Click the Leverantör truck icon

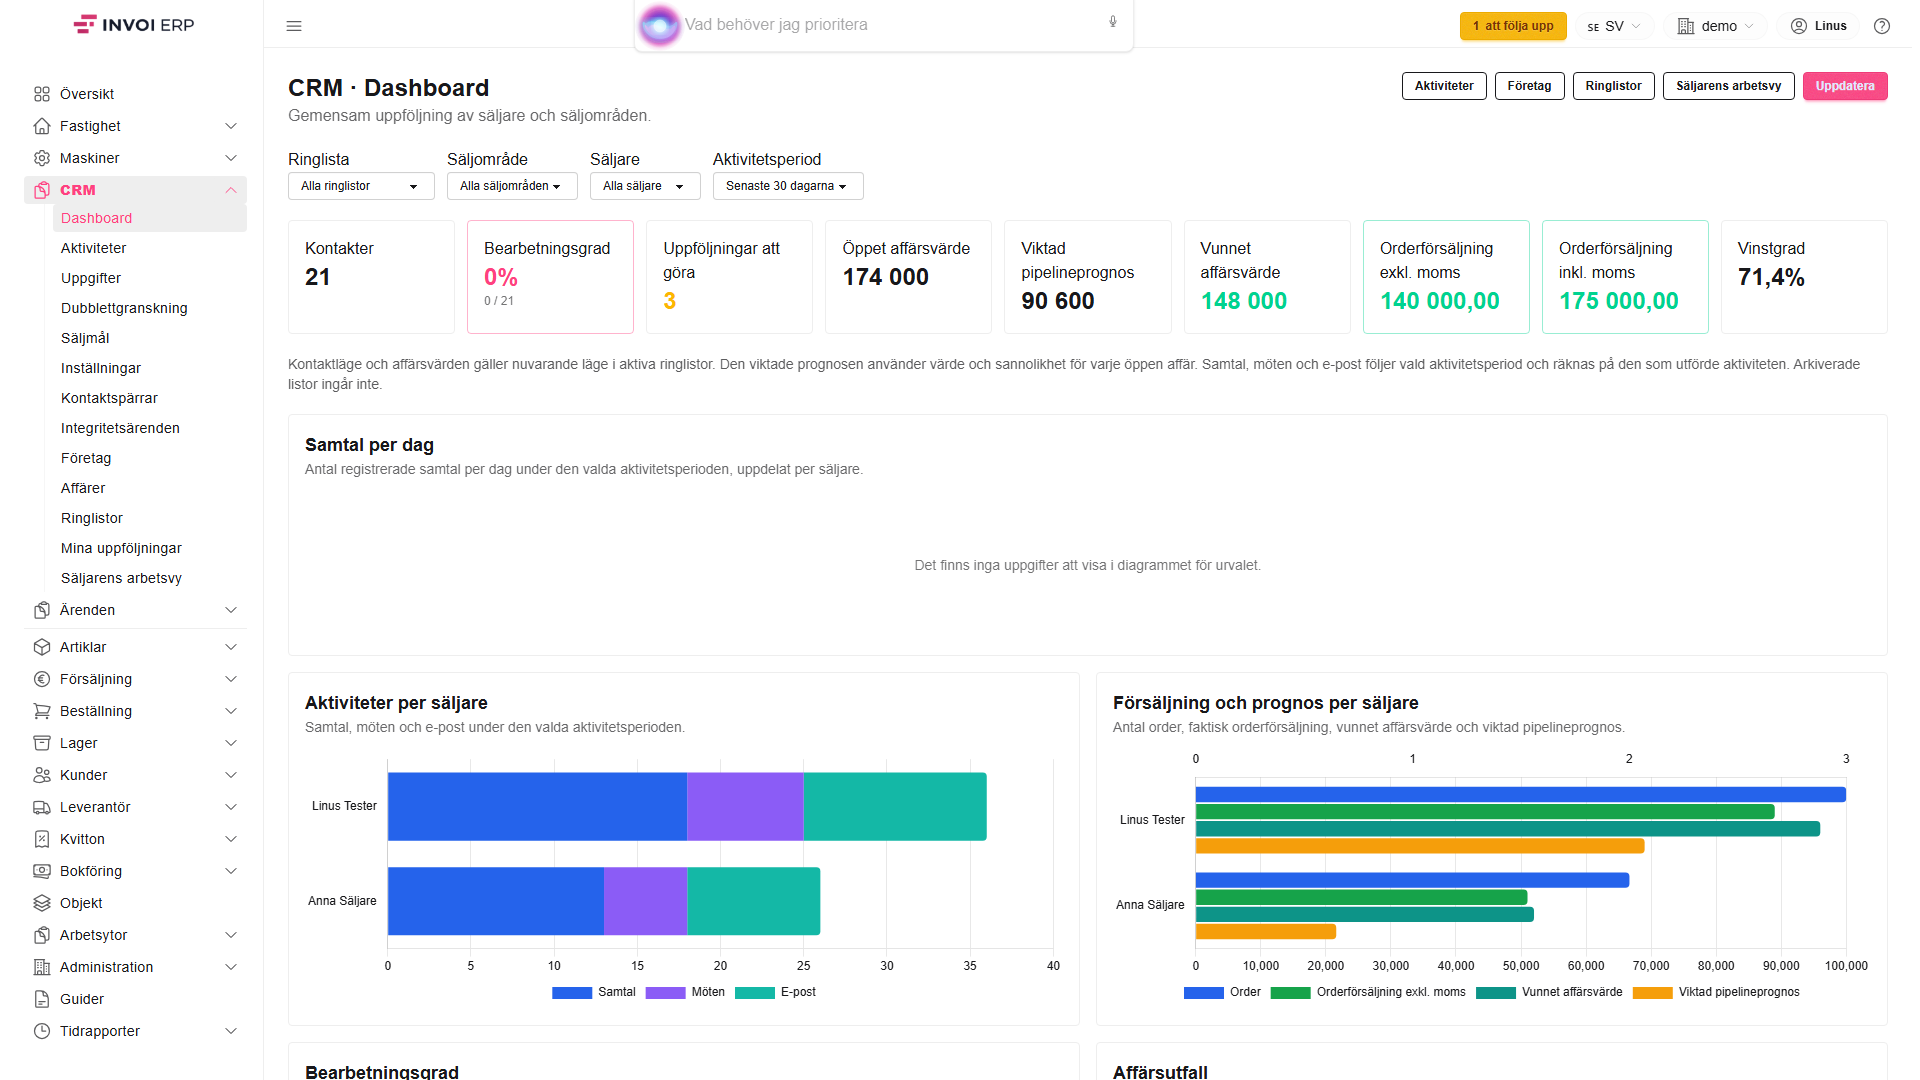pyautogui.click(x=42, y=807)
